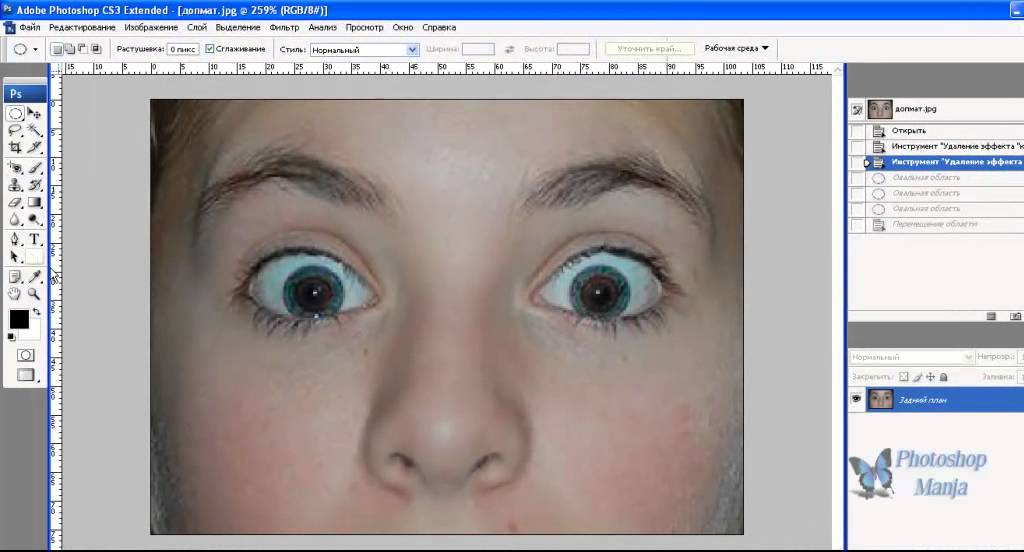This screenshot has width=1024, height=552.
Task: Open the Выделение menu
Action: (238, 27)
